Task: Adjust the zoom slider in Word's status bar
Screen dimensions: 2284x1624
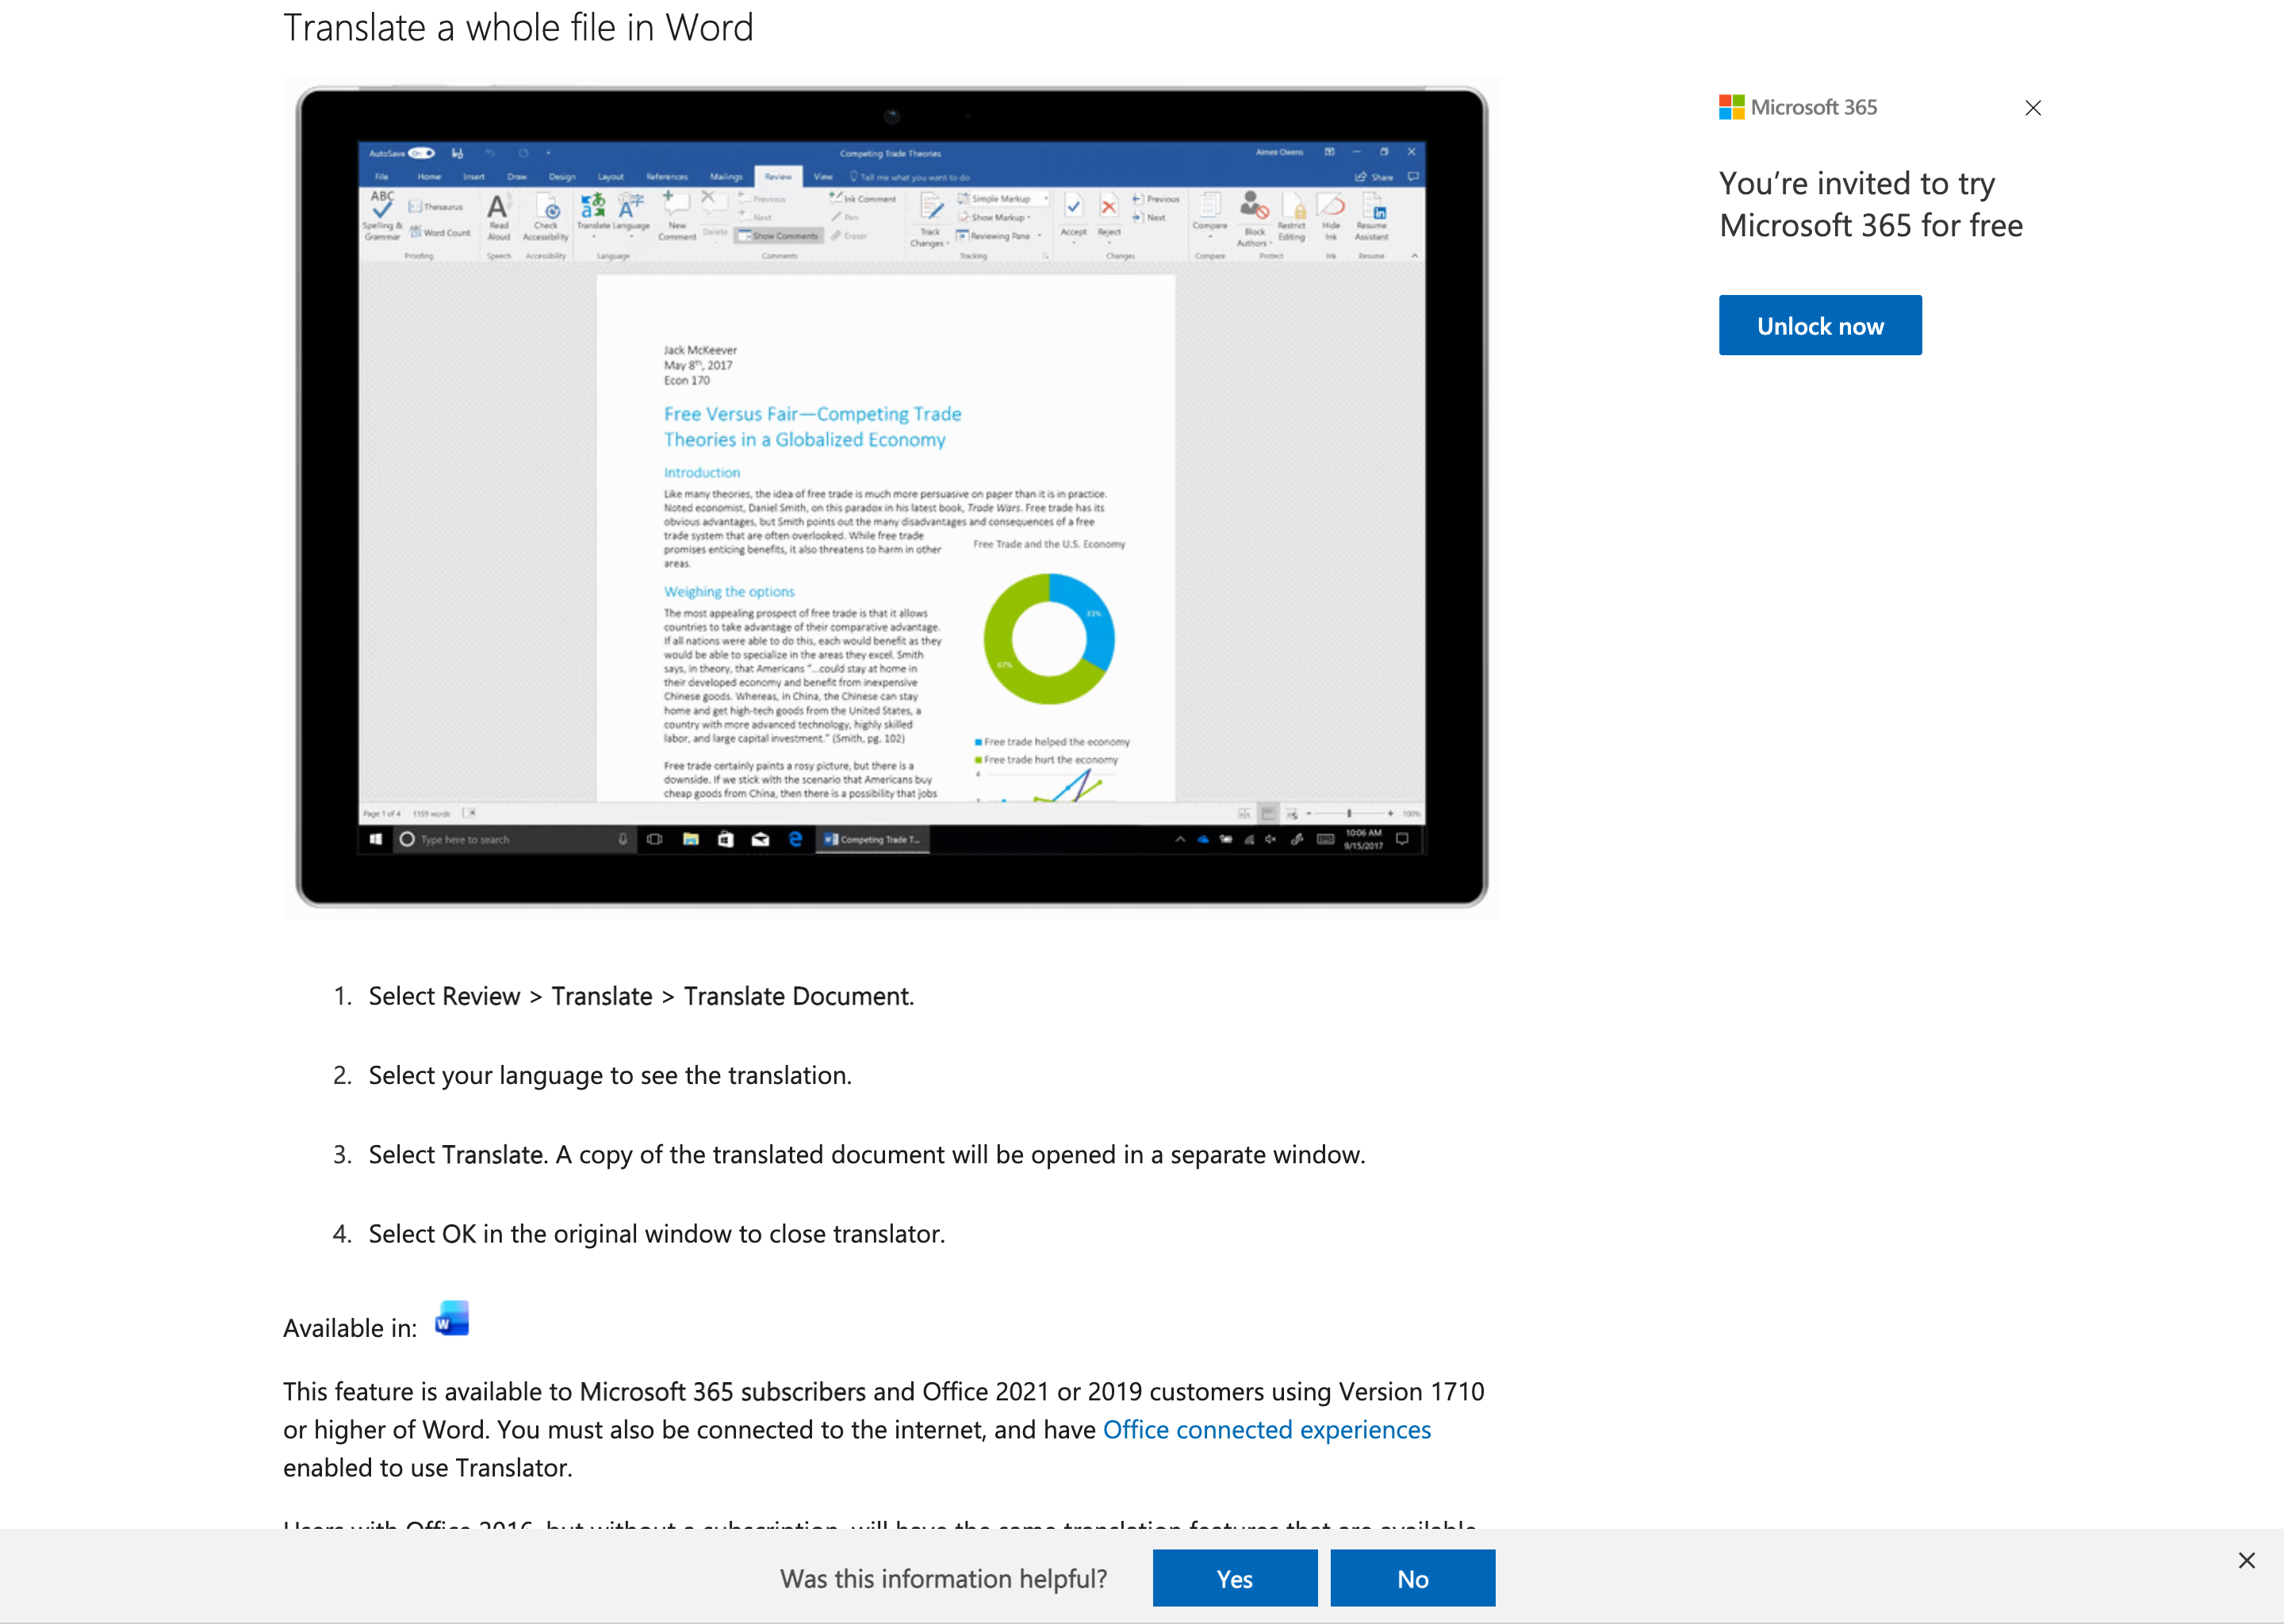Action: [1349, 812]
